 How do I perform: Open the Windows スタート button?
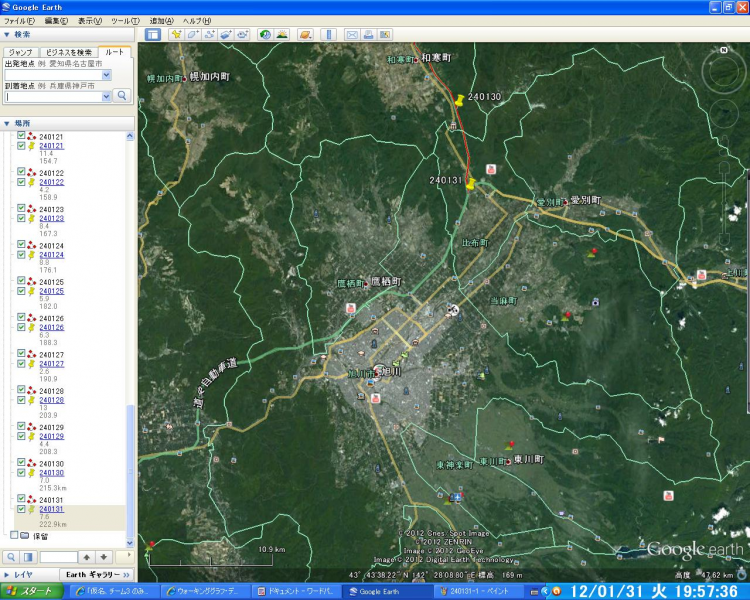[x=32, y=591]
